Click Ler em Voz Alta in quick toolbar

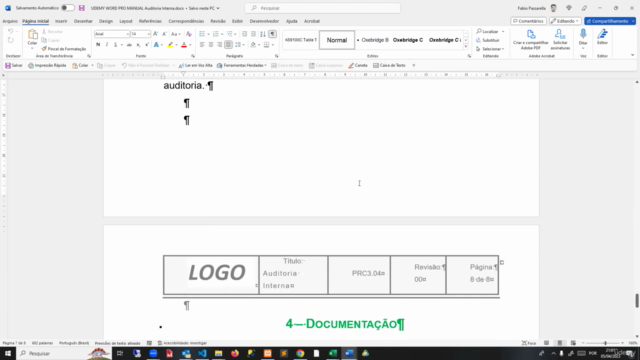point(196,65)
